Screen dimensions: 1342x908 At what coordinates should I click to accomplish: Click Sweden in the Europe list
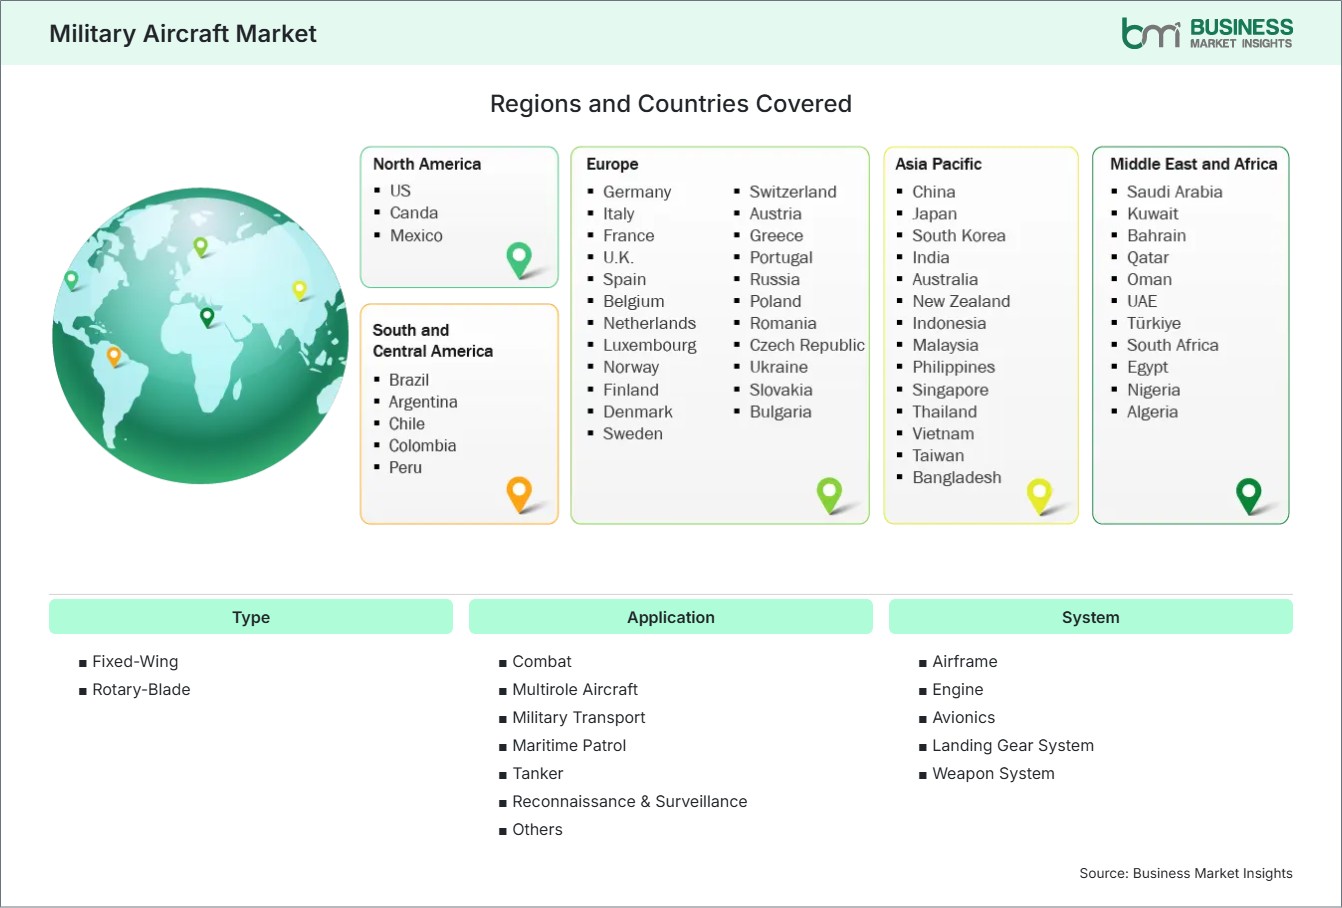633,434
